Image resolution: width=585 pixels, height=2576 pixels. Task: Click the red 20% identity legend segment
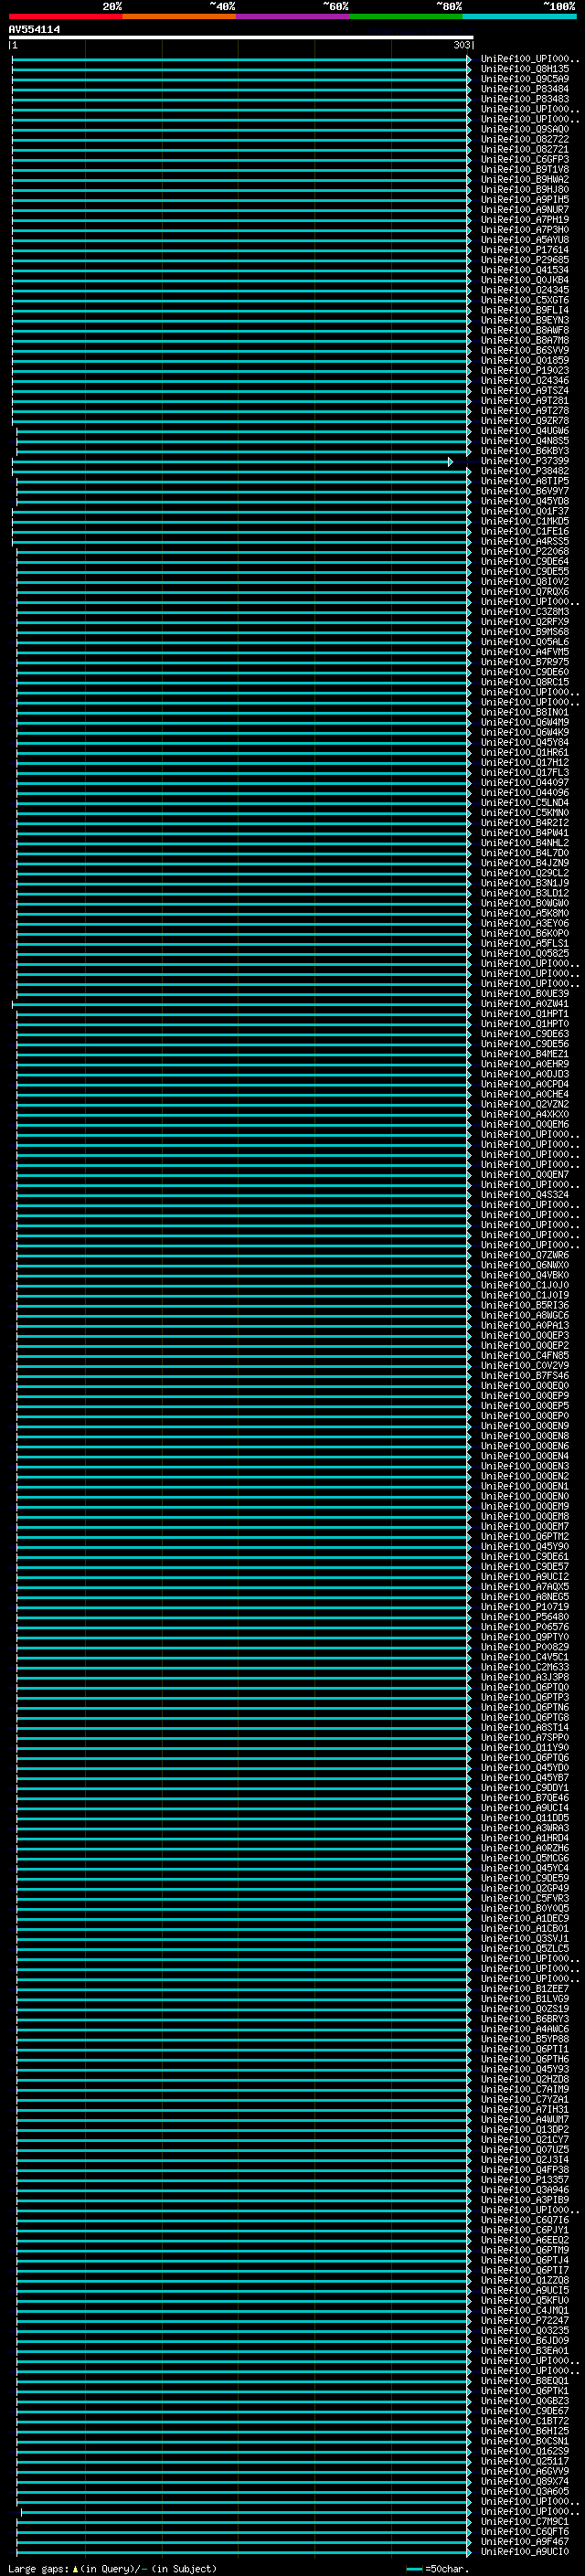pyautogui.click(x=66, y=16)
